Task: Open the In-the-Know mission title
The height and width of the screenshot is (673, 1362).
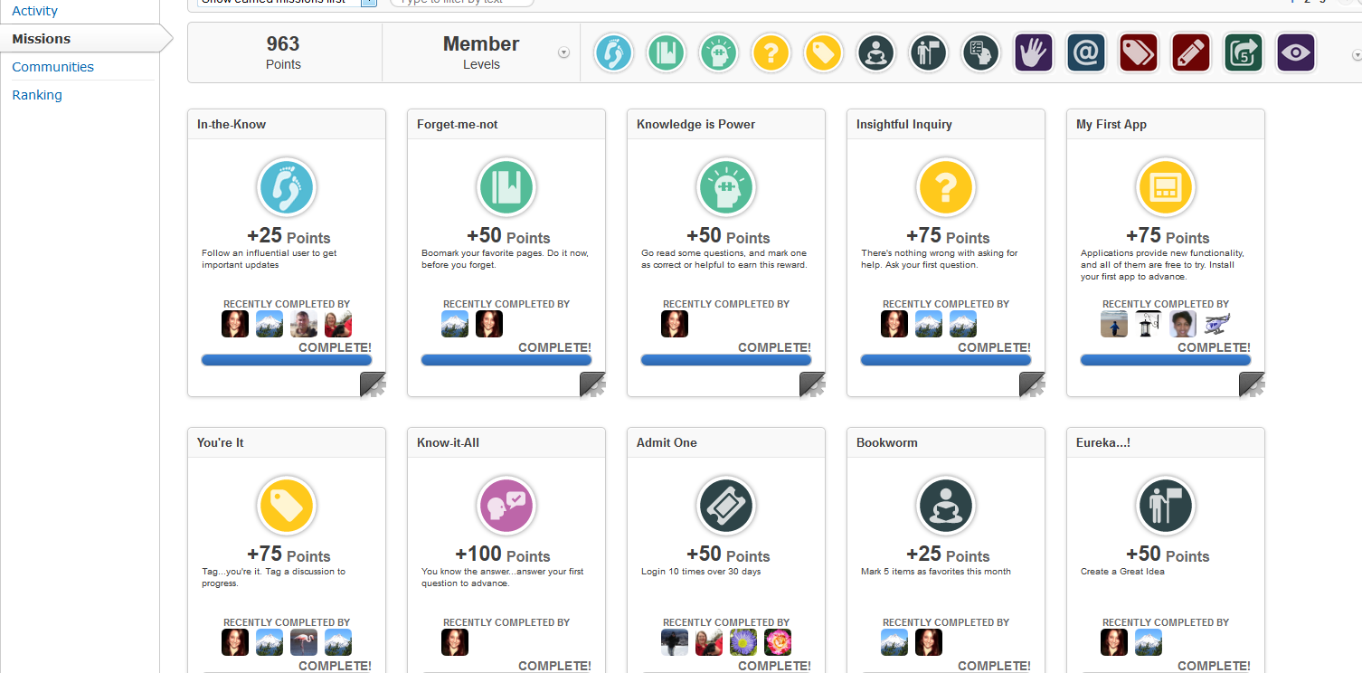Action: point(231,124)
